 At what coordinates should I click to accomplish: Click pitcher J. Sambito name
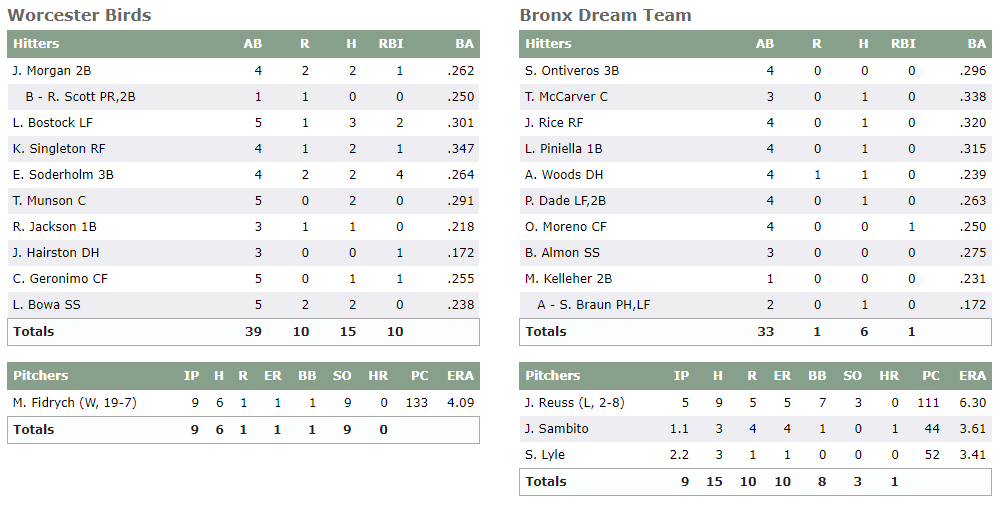(557, 429)
